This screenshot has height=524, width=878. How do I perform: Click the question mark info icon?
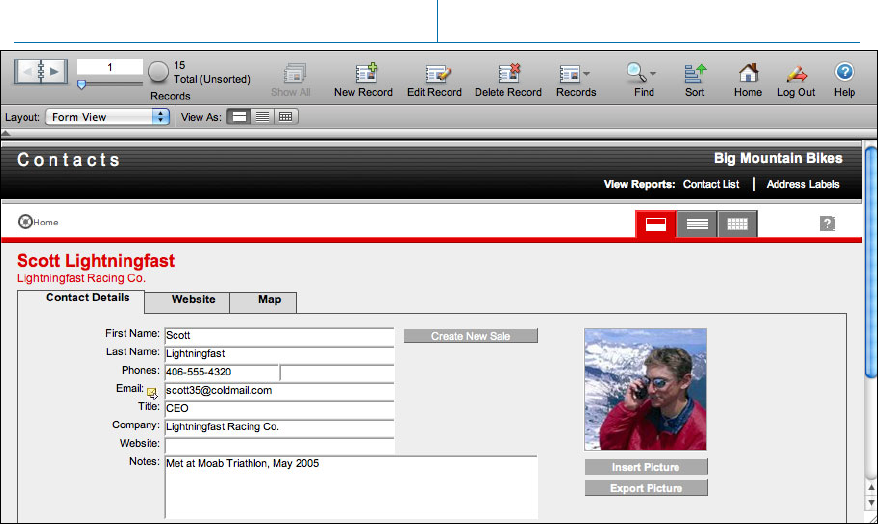pos(827,223)
